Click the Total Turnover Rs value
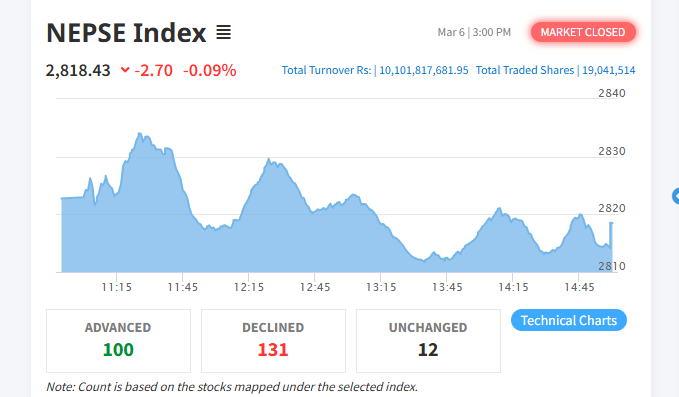This screenshot has width=679, height=397. click(x=424, y=70)
